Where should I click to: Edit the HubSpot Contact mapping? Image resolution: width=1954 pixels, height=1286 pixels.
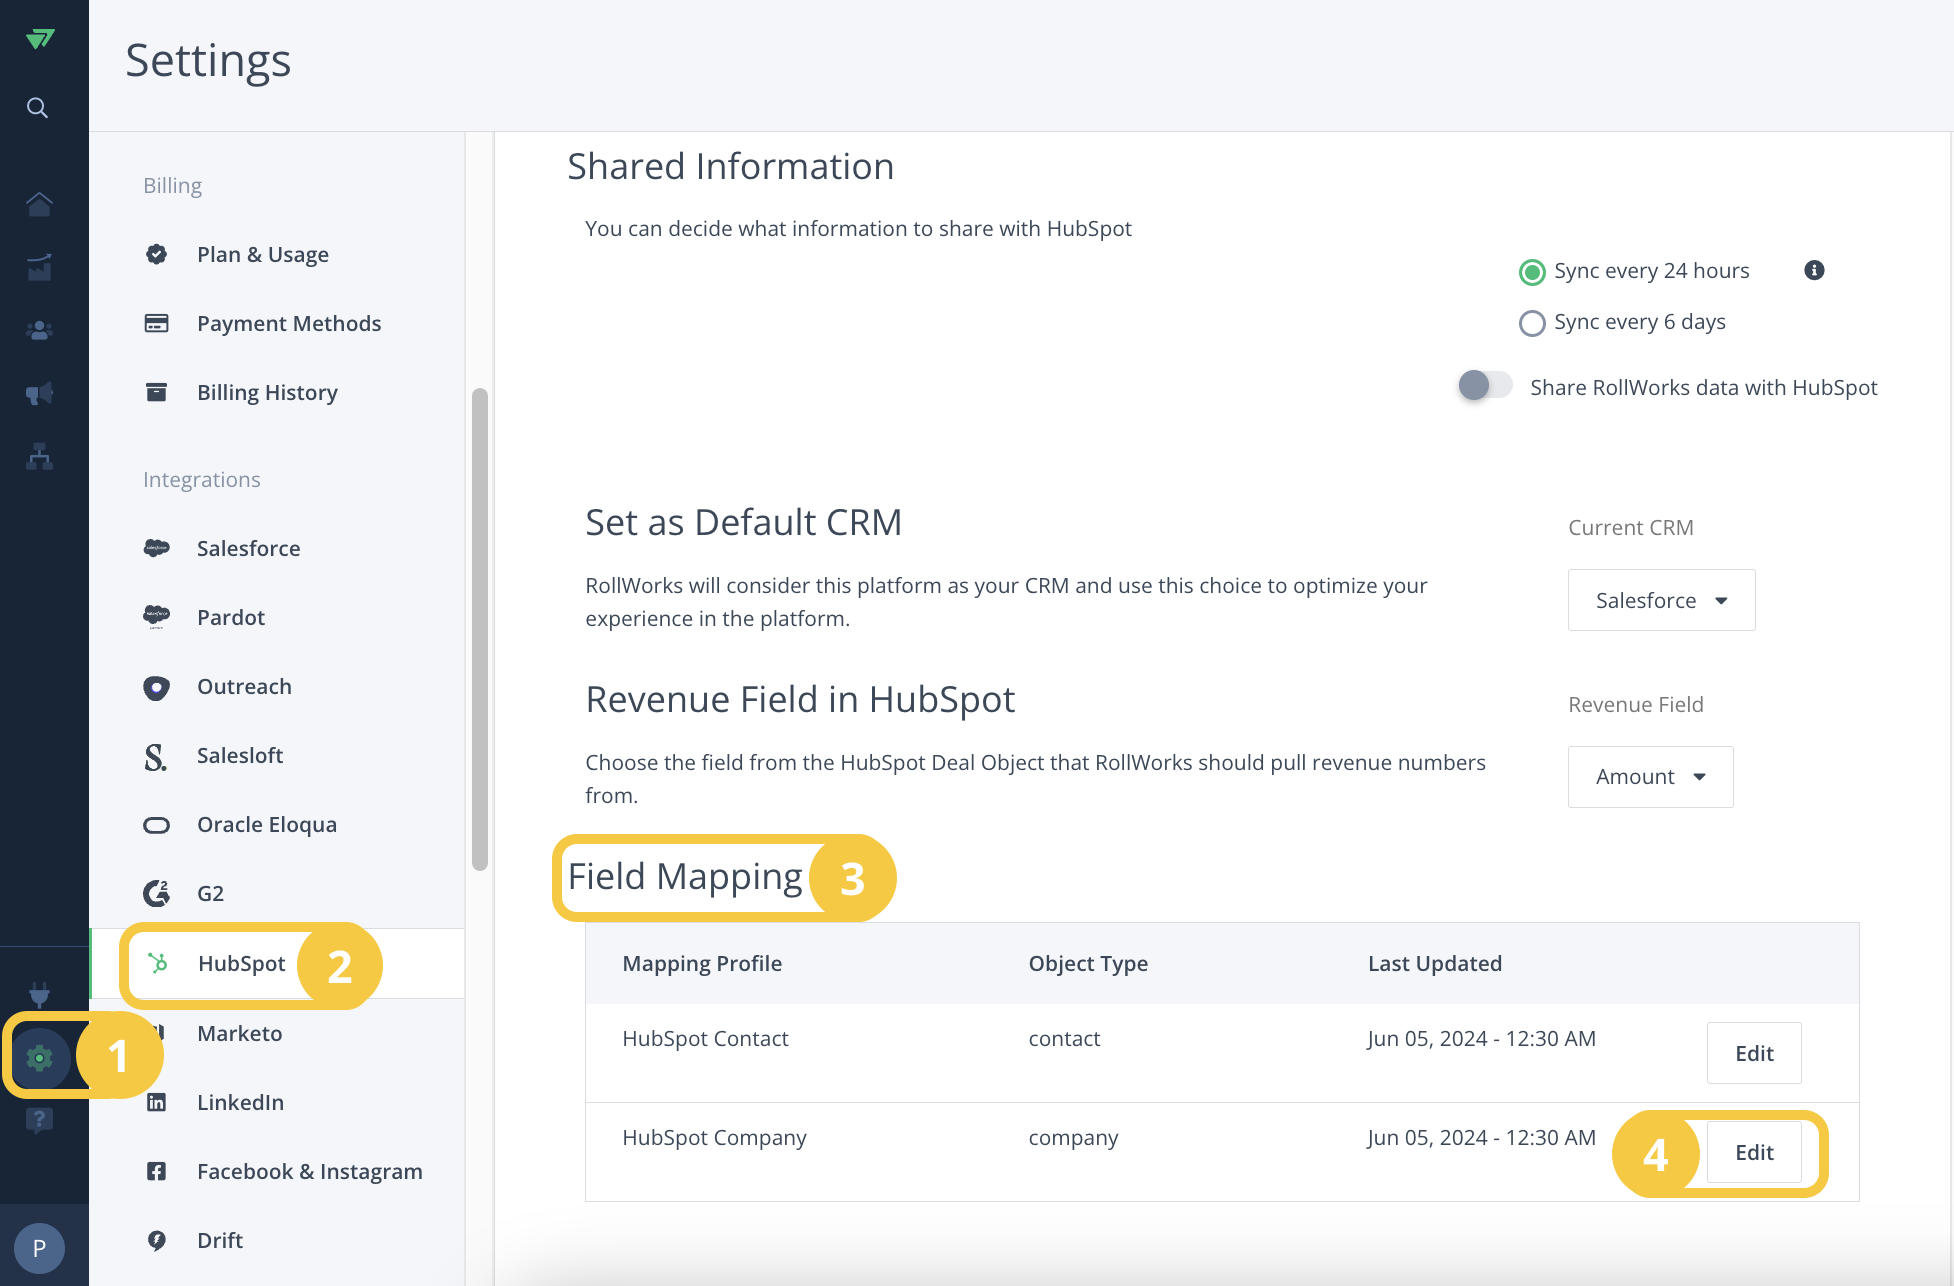(x=1754, y=1053)
